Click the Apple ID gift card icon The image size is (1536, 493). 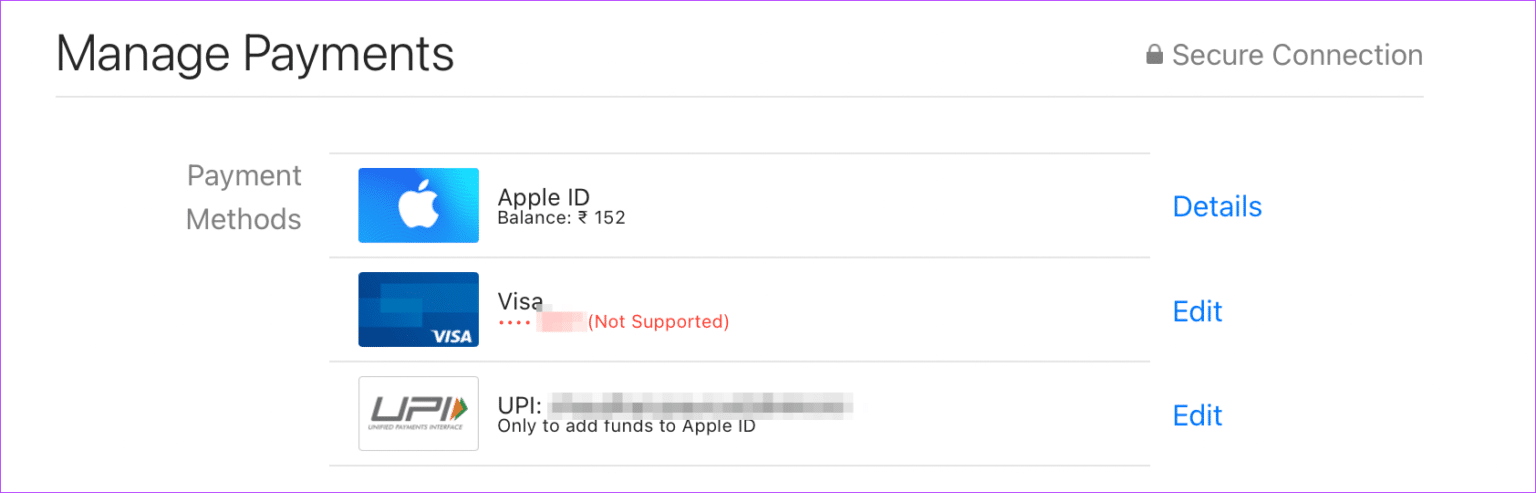coord(418,205)
